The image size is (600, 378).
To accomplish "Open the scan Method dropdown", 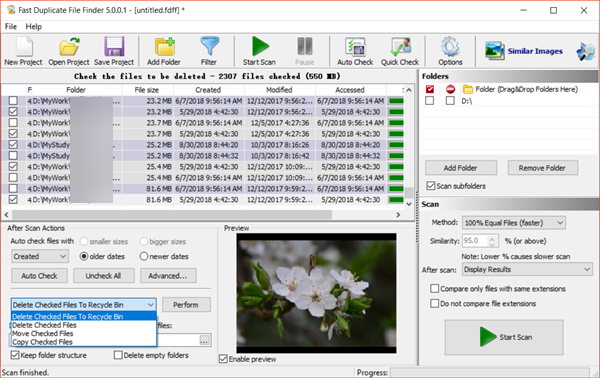I will 514,223.
